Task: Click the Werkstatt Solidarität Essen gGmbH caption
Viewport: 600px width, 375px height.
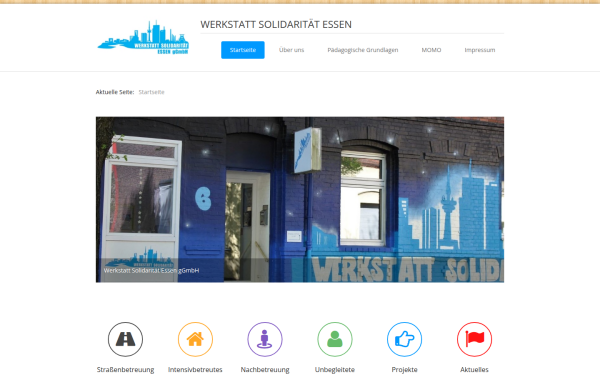Action: tap(151, 271)
